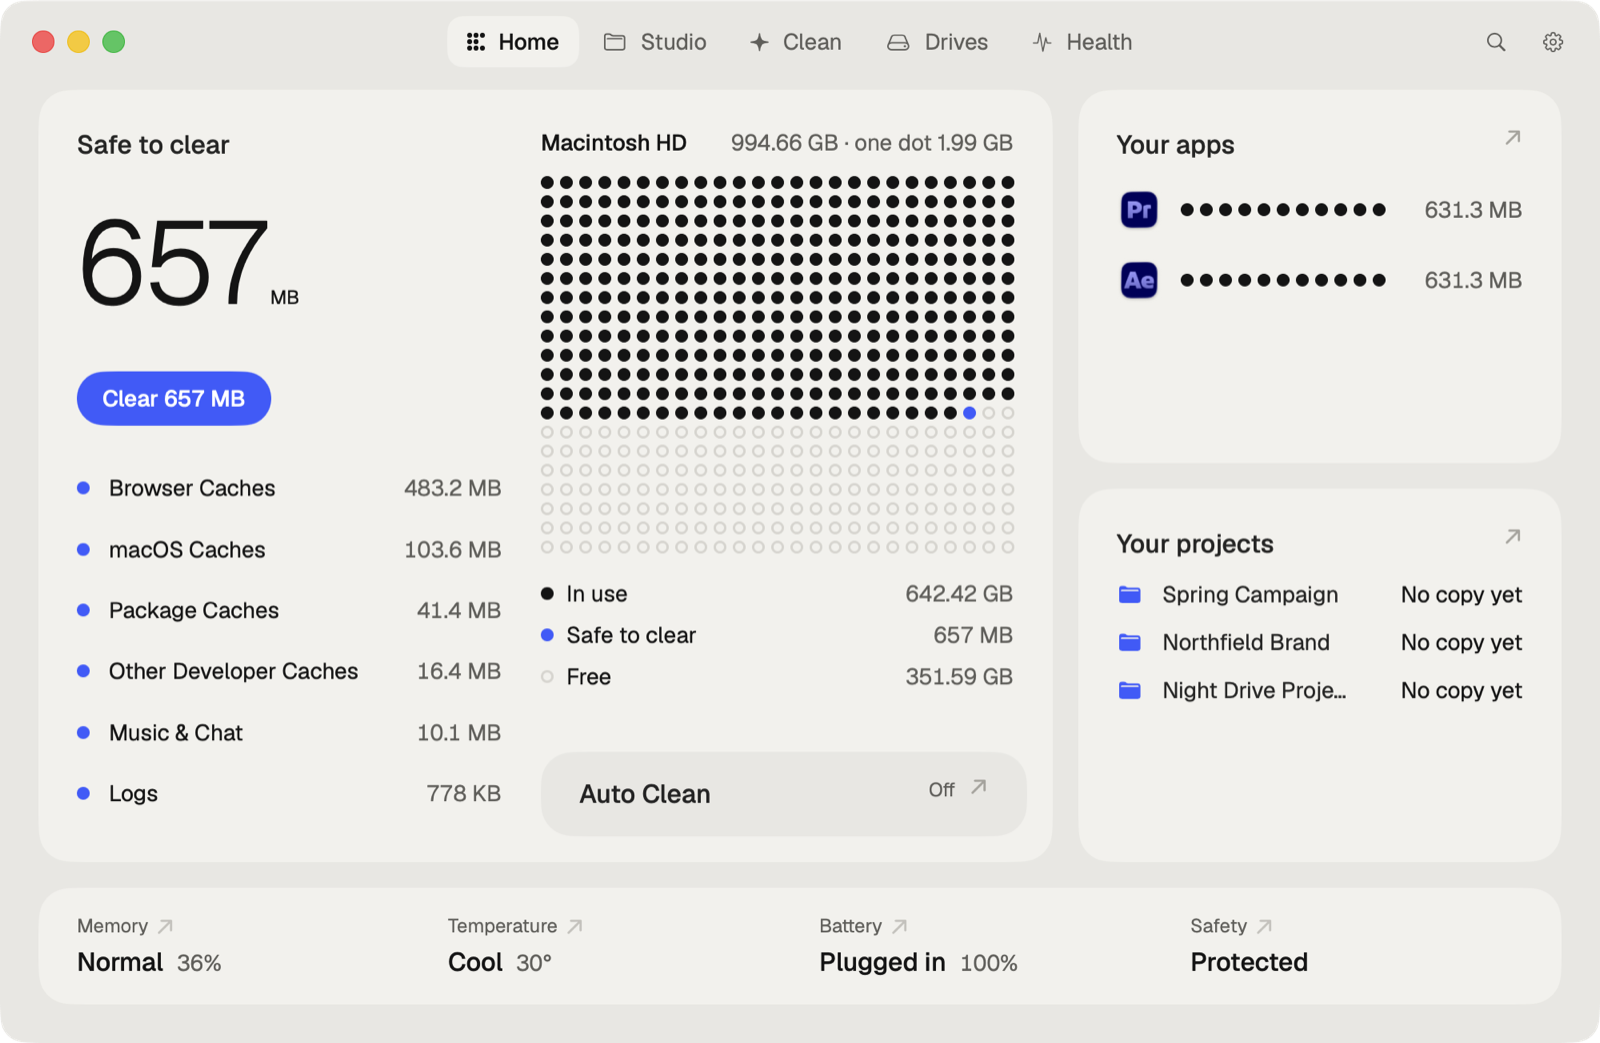Click the Clear 657 MB button

pyautogui.click(x=174, y=398)
